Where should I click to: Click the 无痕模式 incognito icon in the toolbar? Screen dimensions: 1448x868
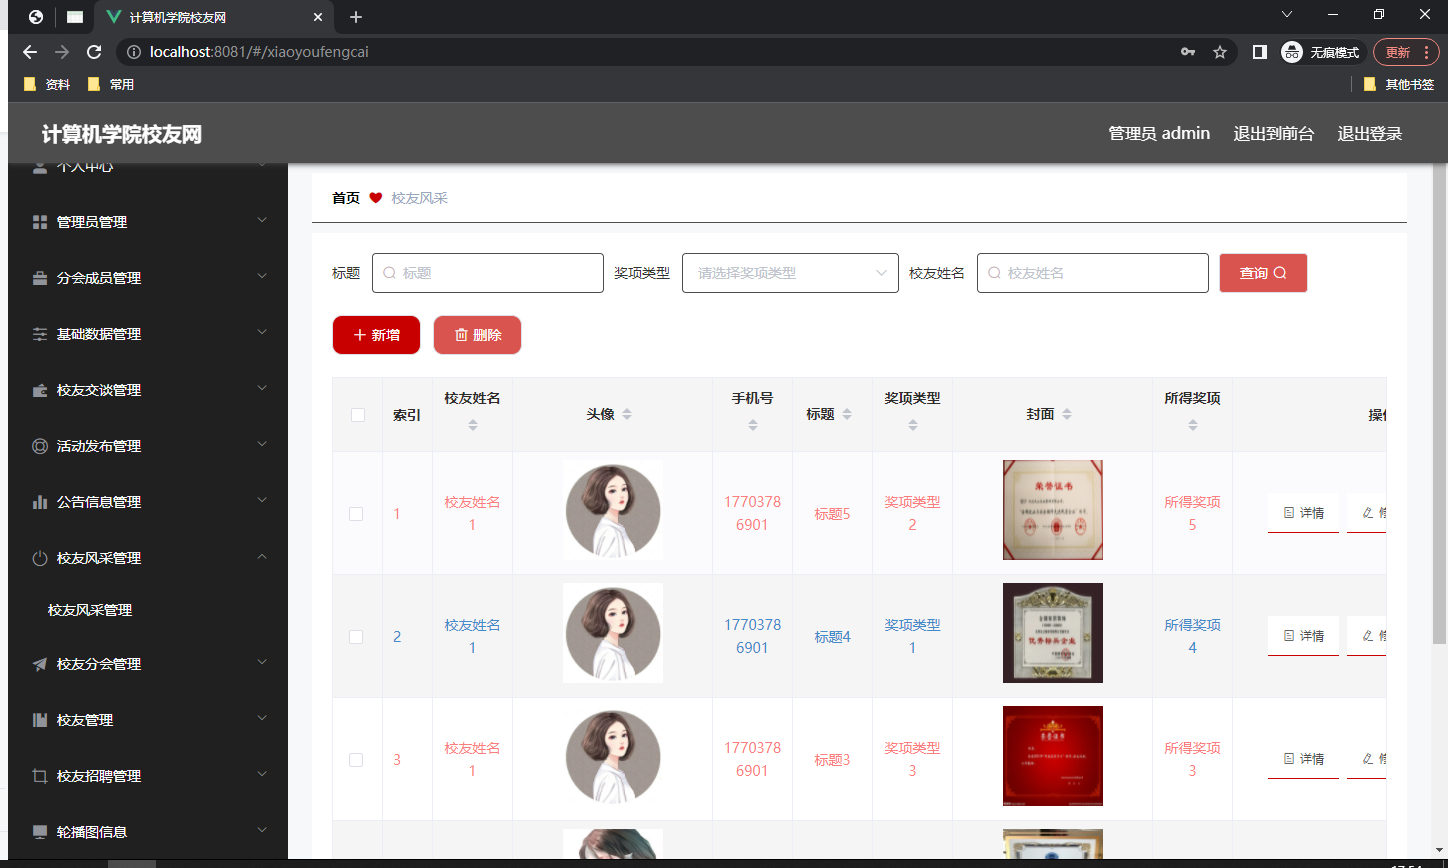[x=1290, y=52]
